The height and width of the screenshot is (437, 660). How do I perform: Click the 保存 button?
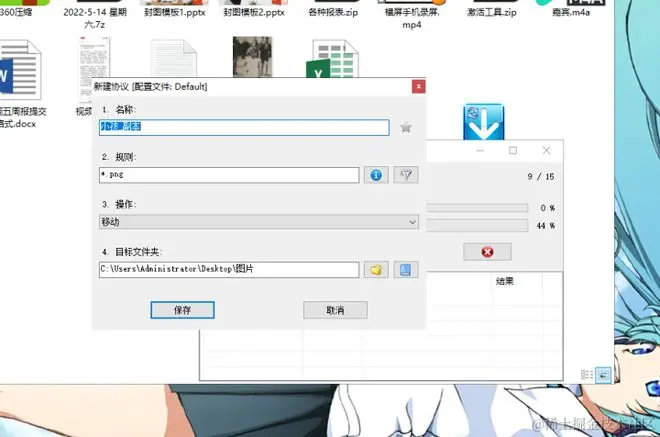pyautogui.click(x=182, y=310)
